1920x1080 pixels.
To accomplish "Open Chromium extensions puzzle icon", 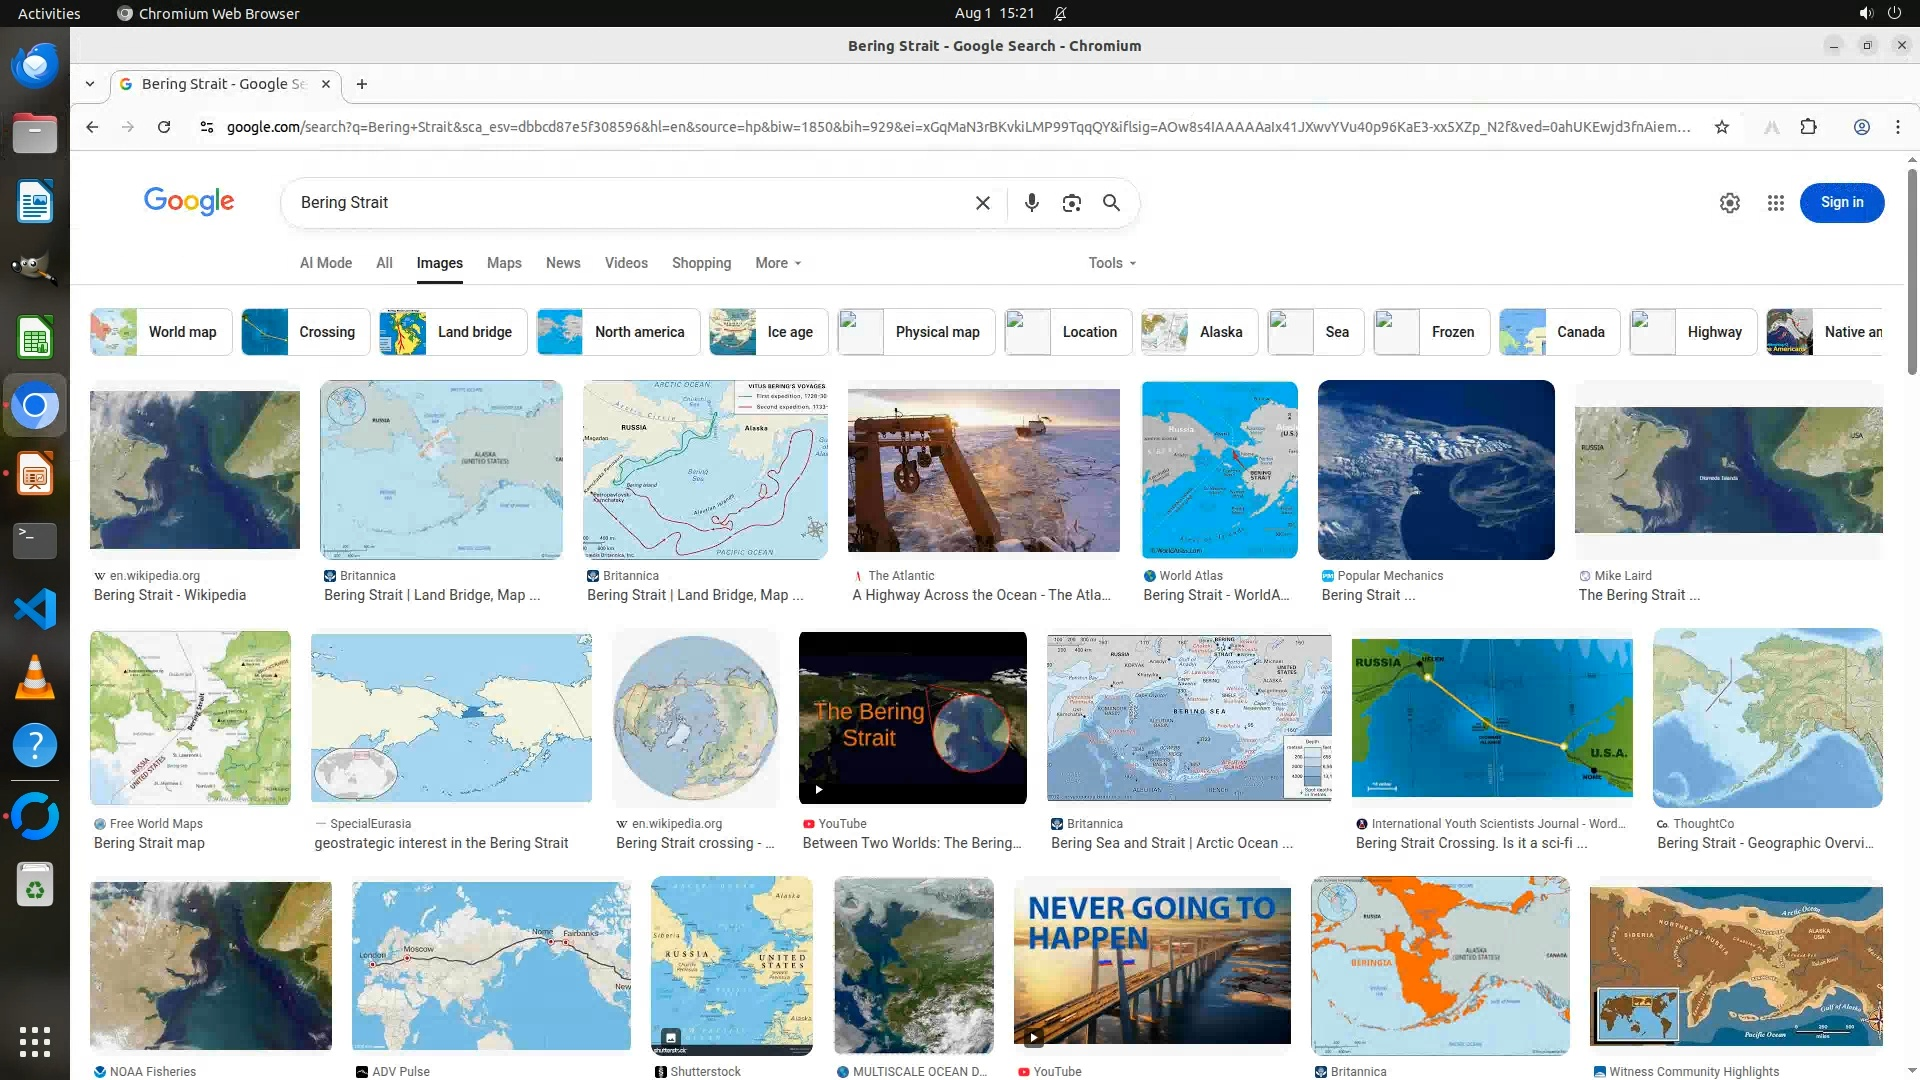I will [x=1808, y=127].
